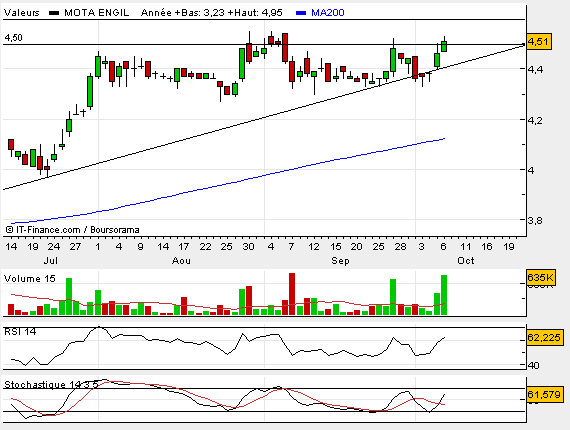
Task: Click the Aou month label
Action: [x=181, y=261]
